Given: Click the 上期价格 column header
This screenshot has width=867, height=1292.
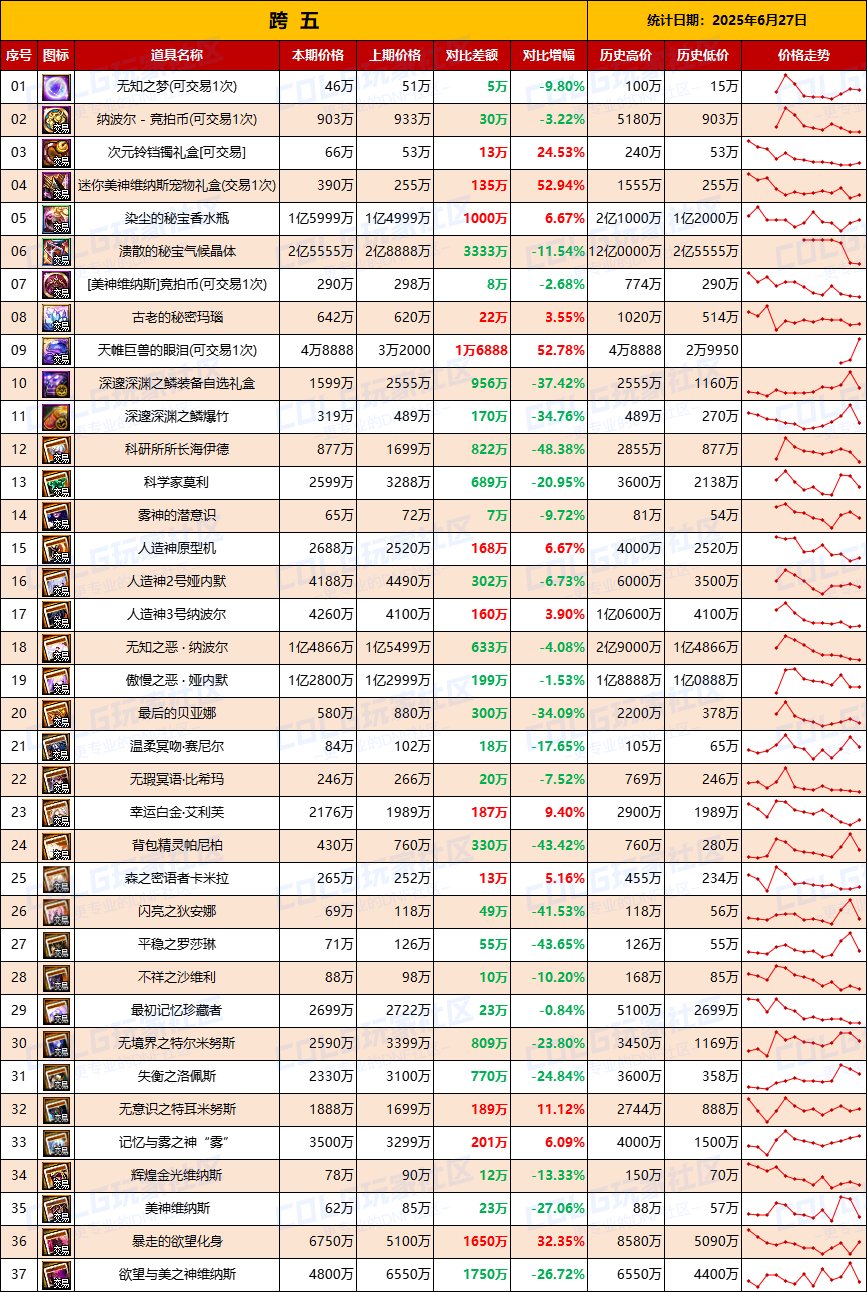Looking at the screenshot, I should pos(395,55).
